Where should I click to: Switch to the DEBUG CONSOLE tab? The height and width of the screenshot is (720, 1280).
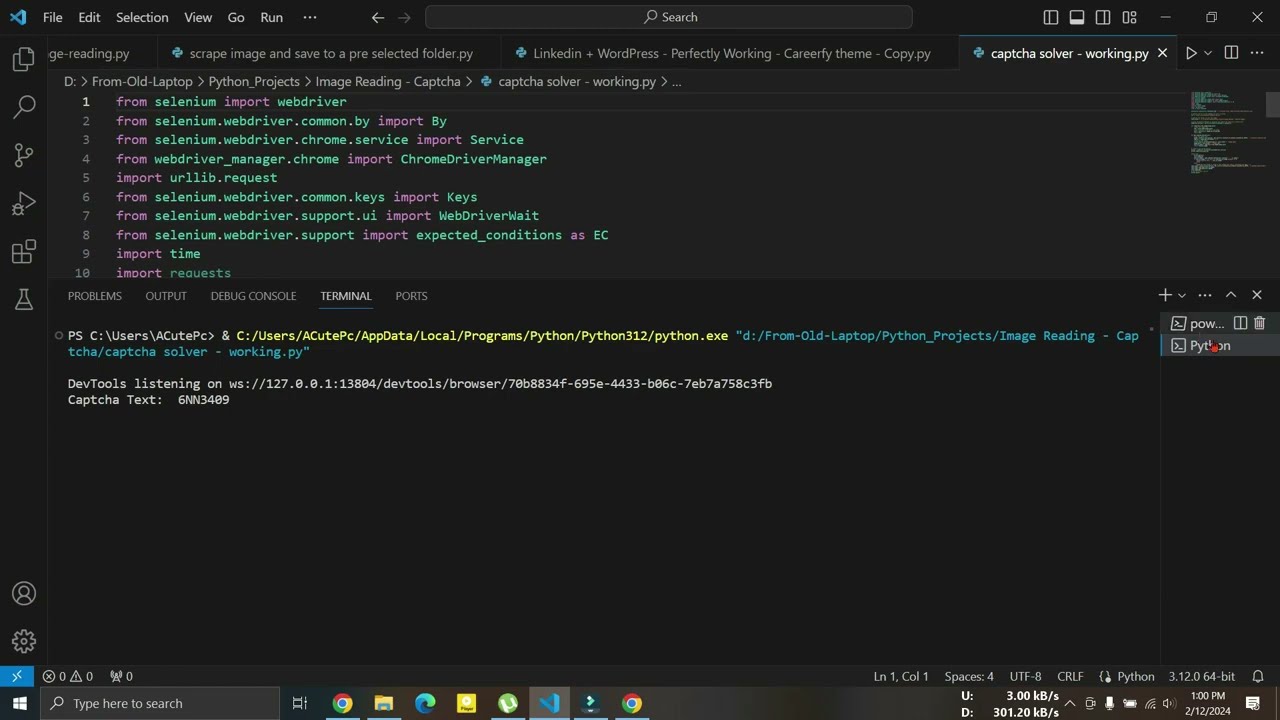coord(253,296)
